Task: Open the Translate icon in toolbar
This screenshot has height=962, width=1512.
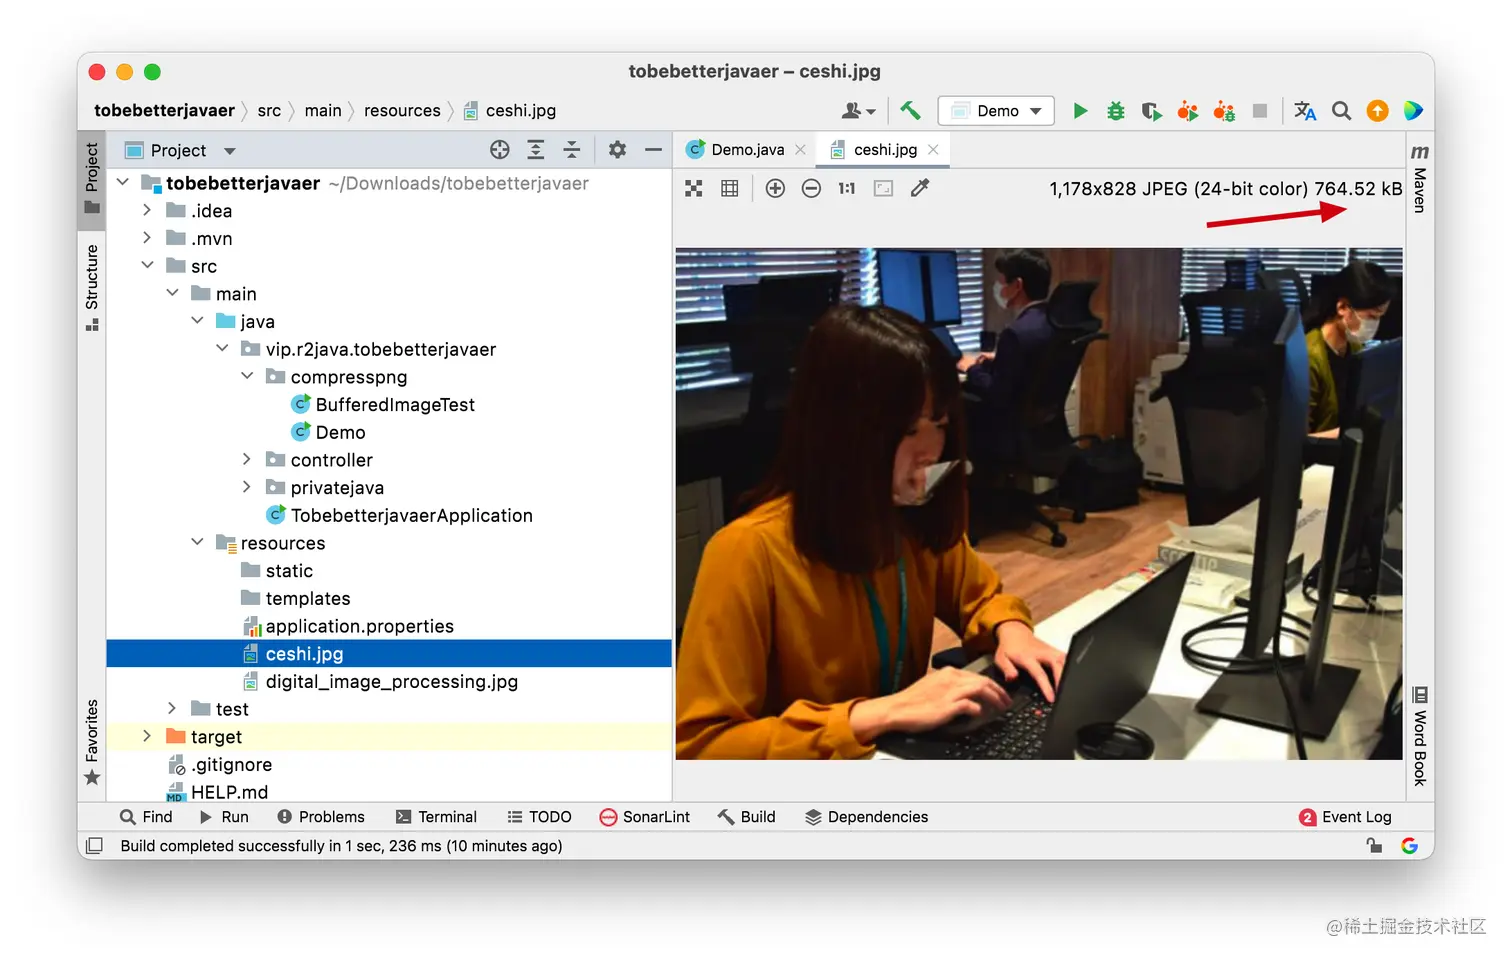Action: click(1305, 111)
